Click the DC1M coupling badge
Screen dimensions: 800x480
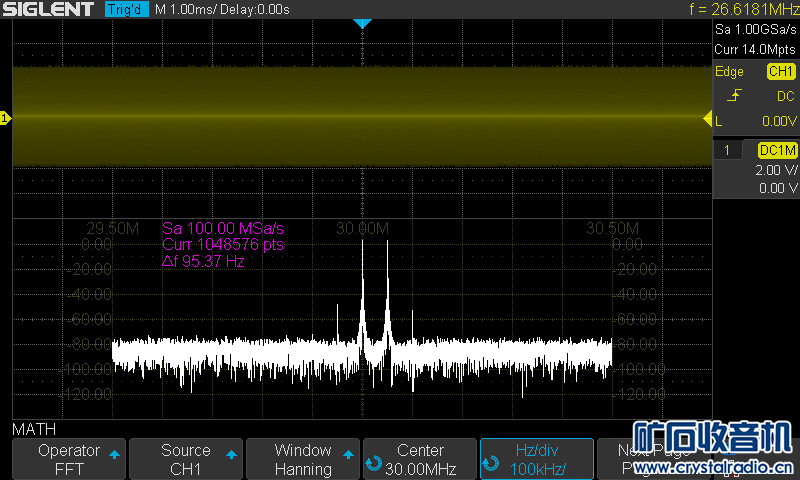tap(778, 150)
